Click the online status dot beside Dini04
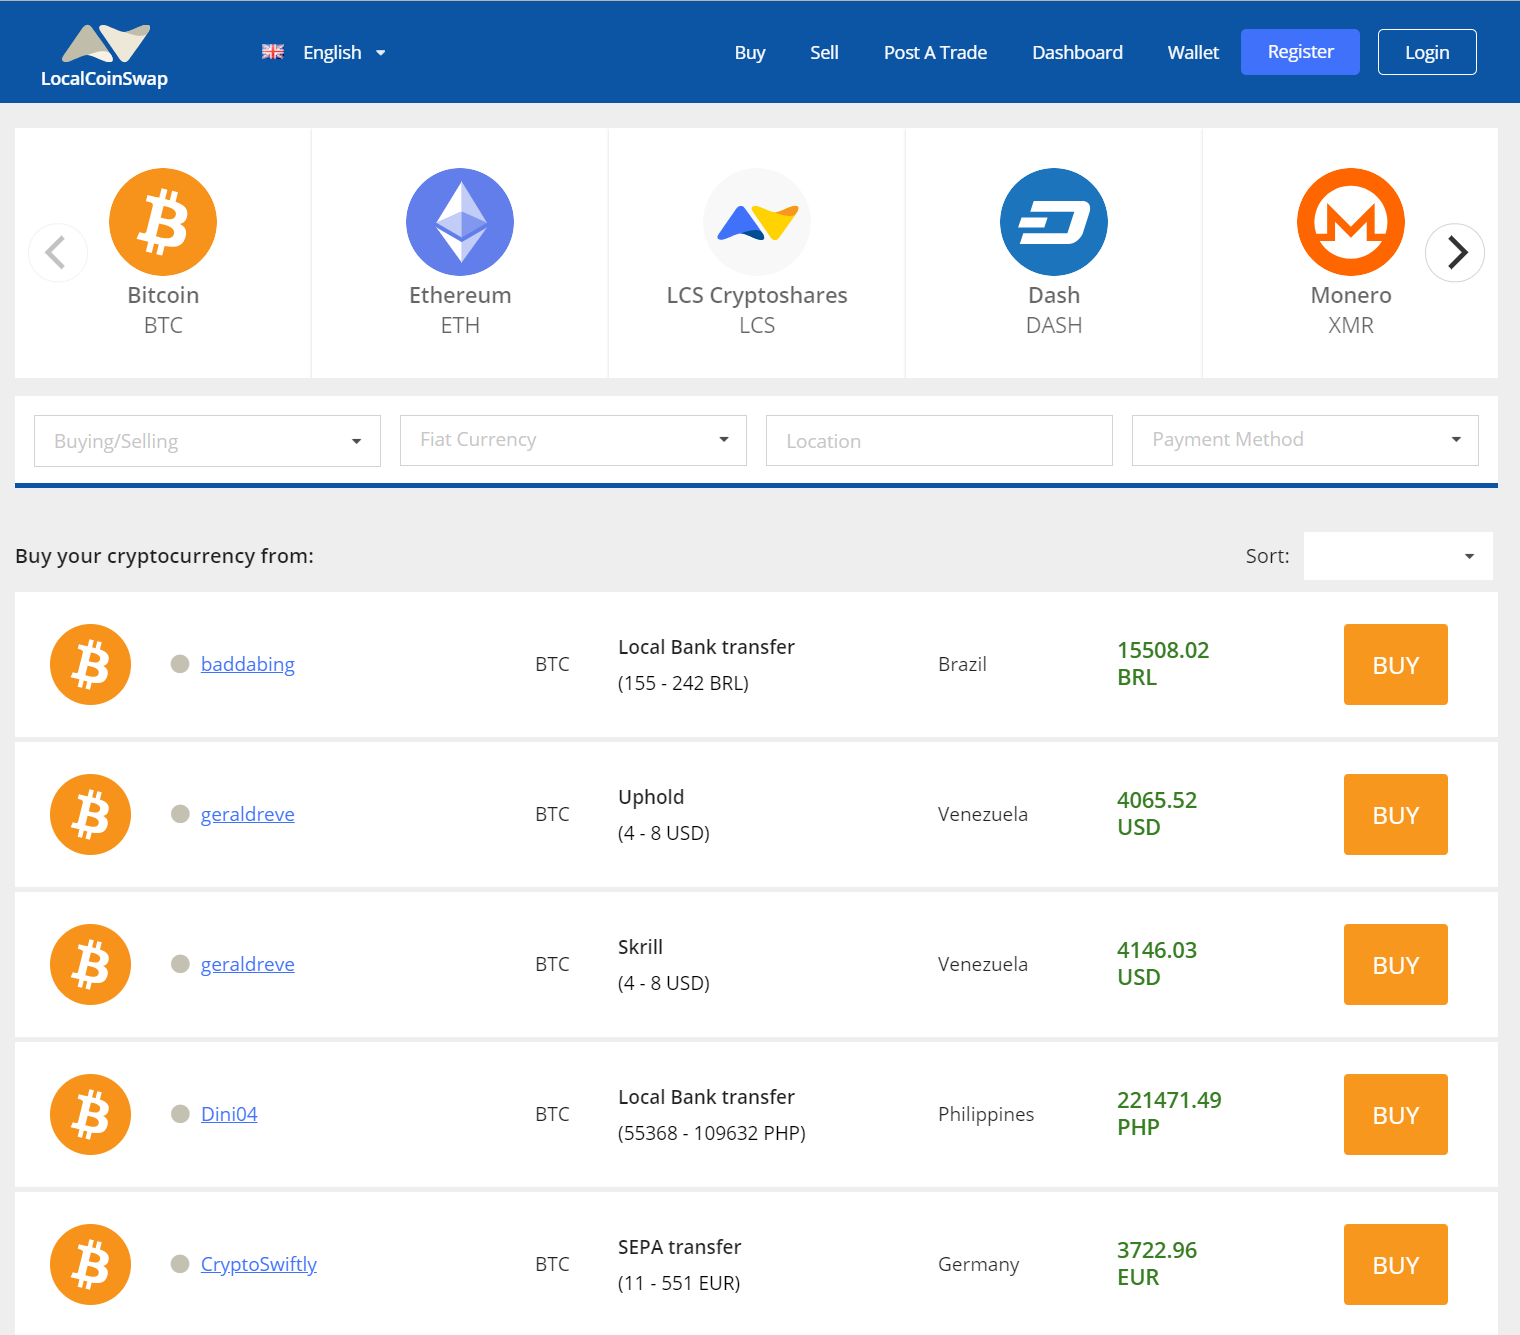This screenshot has height=1335, width=1520. [x=180, y=1113]
